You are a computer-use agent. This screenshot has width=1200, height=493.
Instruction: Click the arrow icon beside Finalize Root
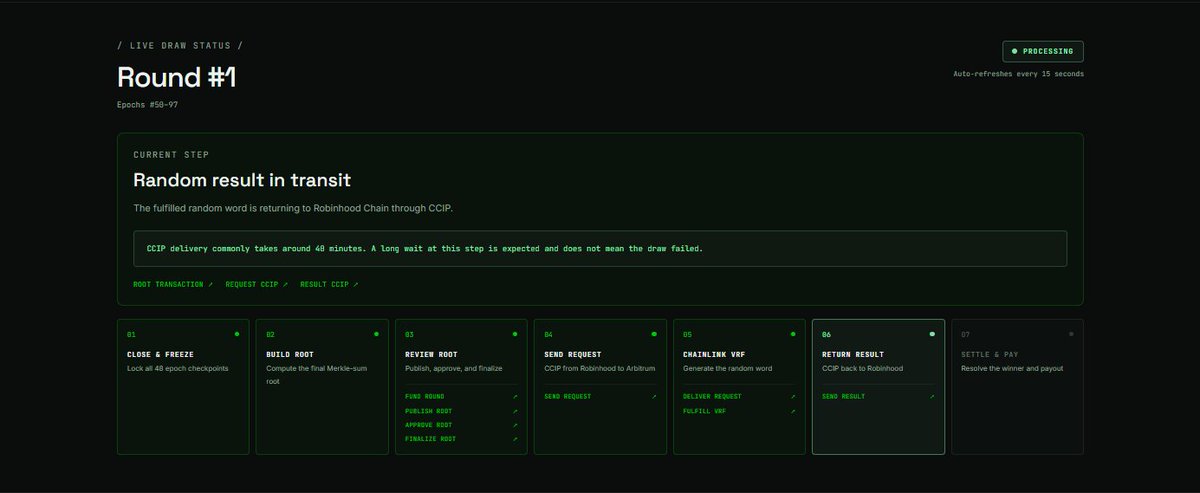(515, 439)
